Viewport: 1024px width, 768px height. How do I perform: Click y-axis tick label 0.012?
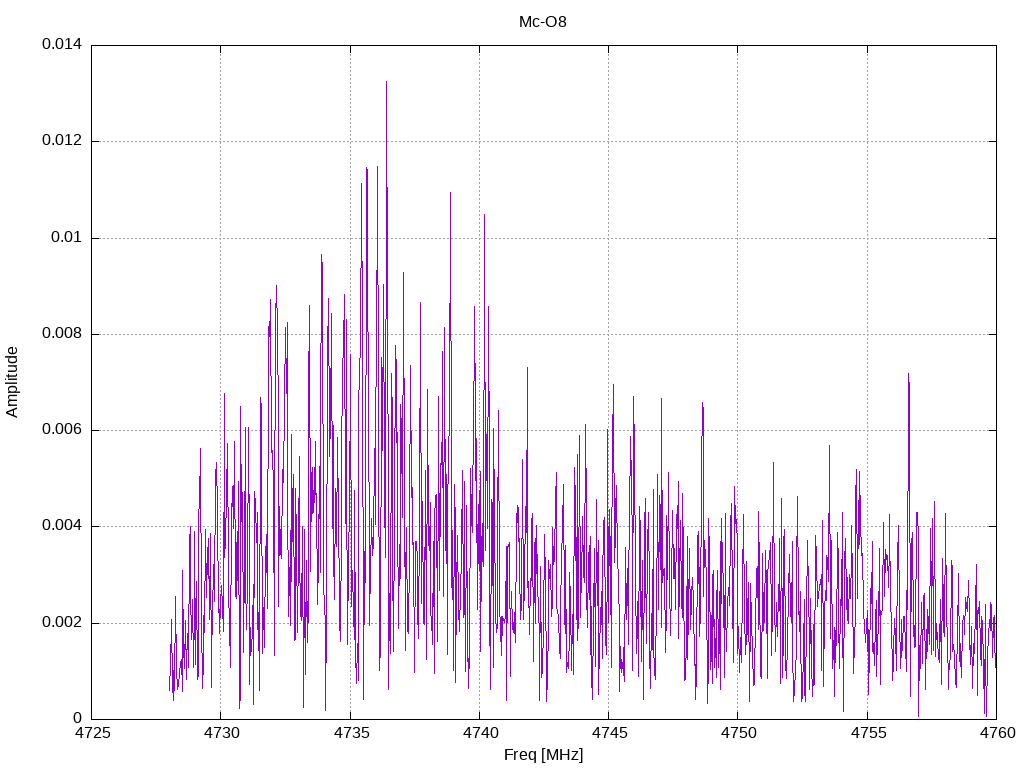pos(63,140)
